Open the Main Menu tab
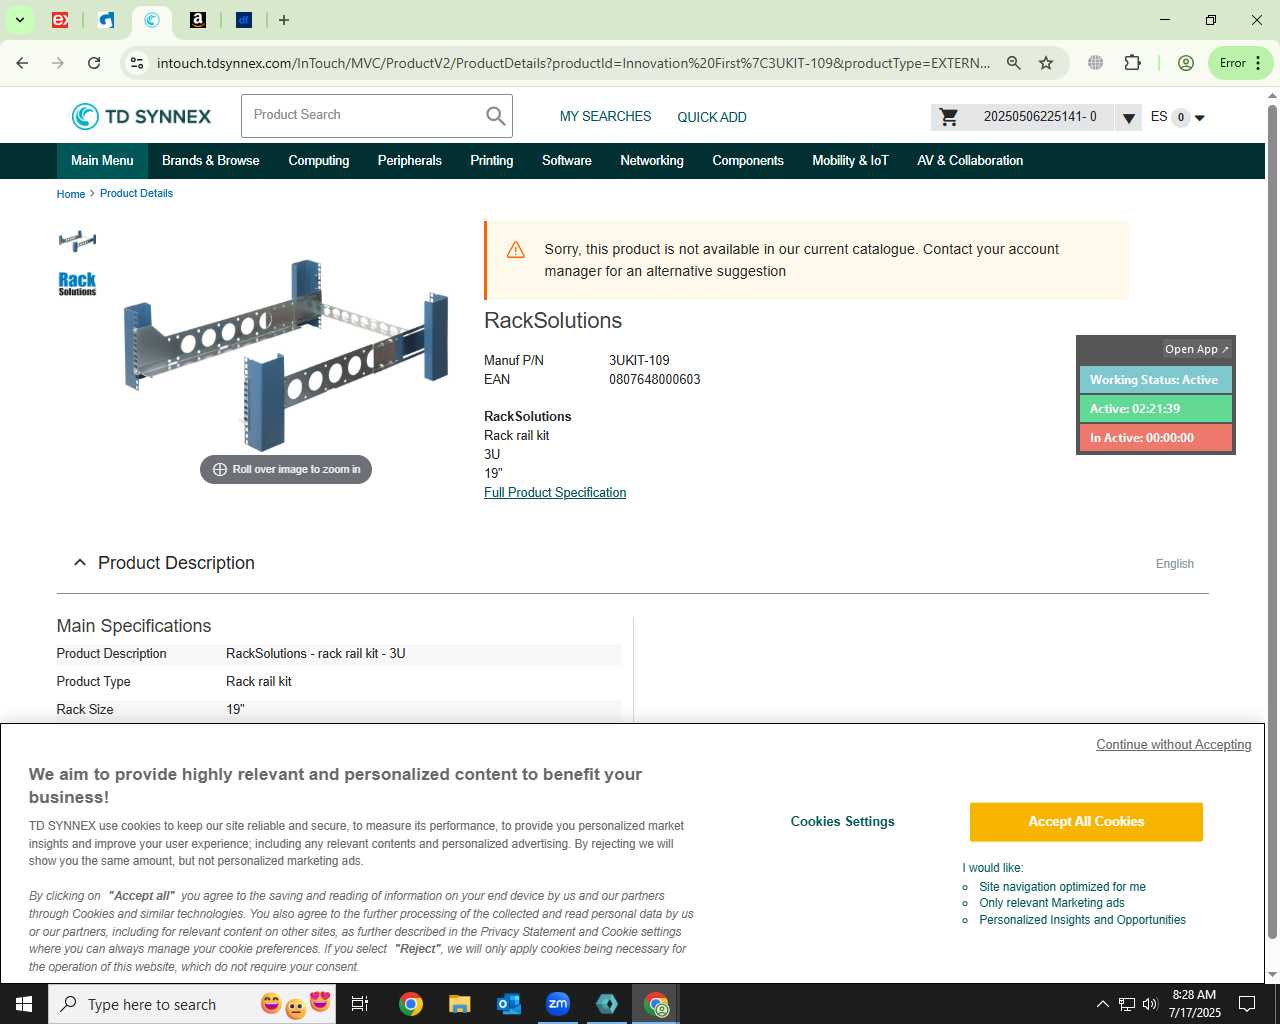Screen dimensions: 1280x1024 (102, 160)
